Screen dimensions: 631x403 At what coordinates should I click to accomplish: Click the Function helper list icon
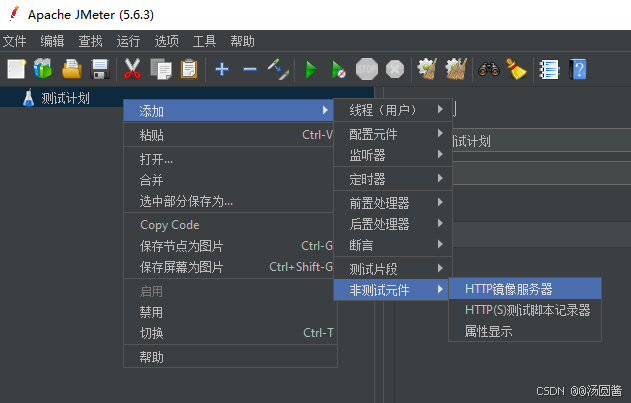pos(549,69)
